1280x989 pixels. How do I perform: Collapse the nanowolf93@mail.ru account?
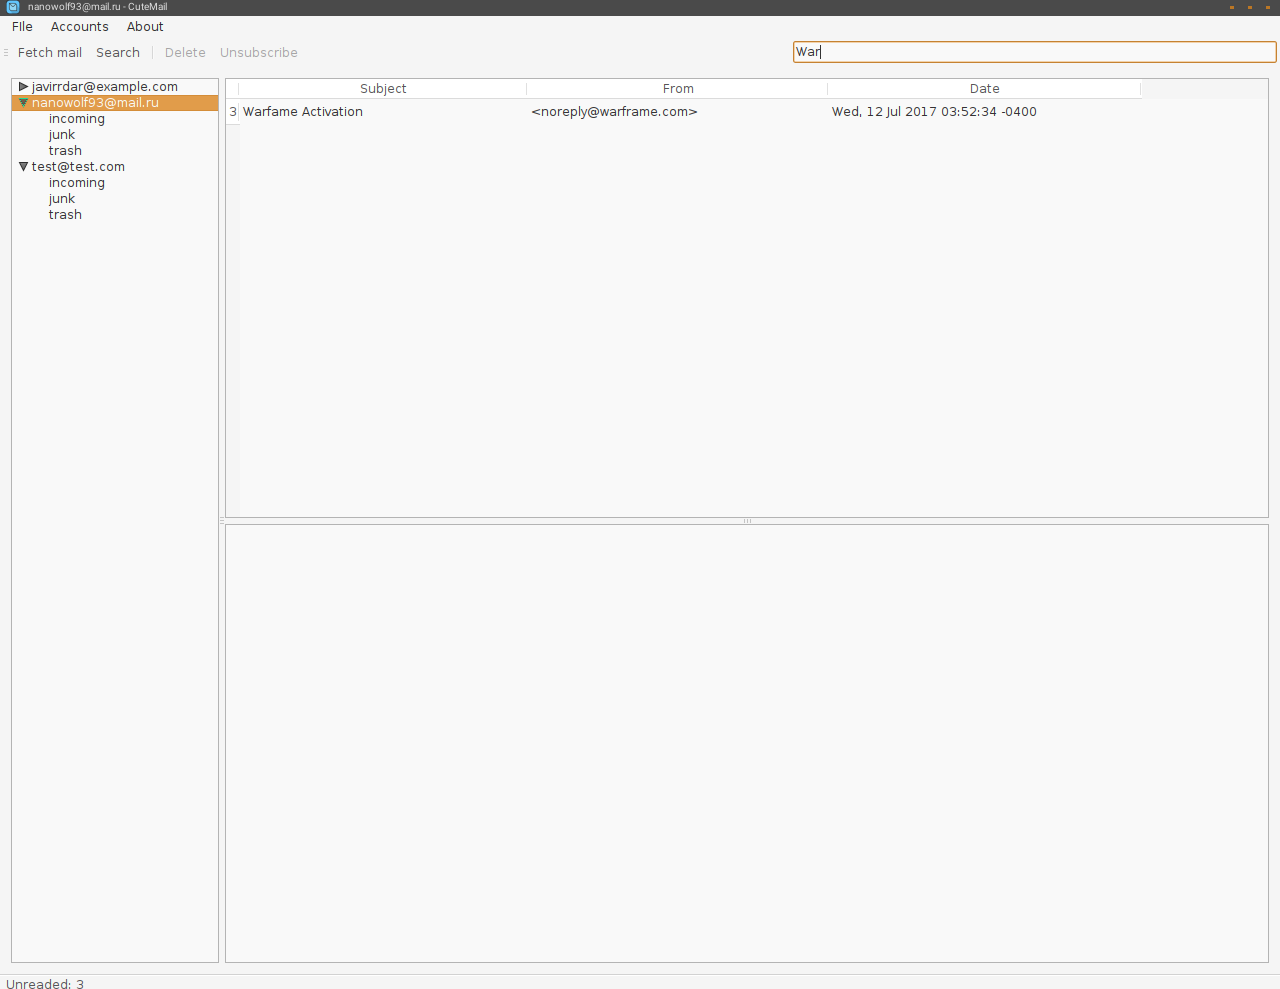(x=24, y=103)
